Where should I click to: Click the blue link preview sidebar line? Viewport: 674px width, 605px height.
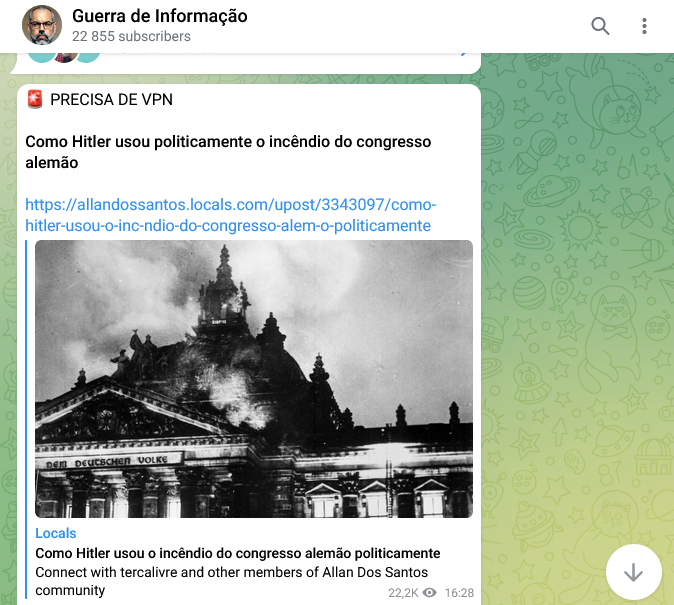click(26, 419)
